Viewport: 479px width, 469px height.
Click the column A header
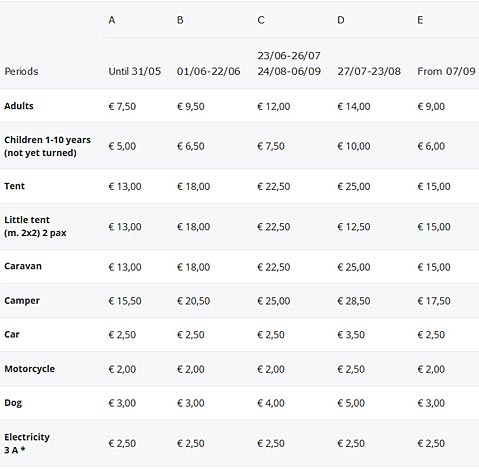point(112,20)
